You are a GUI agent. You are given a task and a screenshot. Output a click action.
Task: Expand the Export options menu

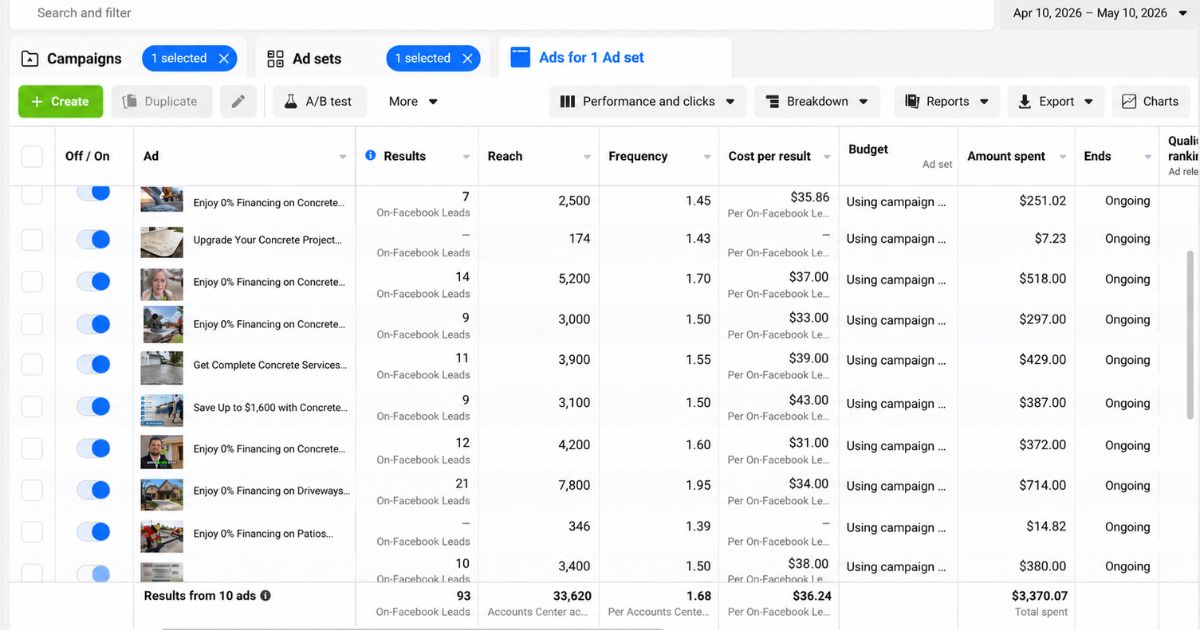1056,101
